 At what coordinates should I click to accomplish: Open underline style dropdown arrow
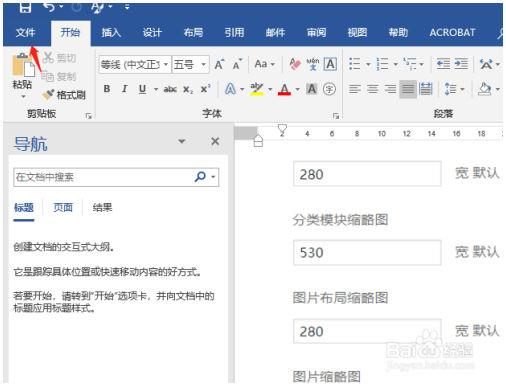[x=156, y=89]
